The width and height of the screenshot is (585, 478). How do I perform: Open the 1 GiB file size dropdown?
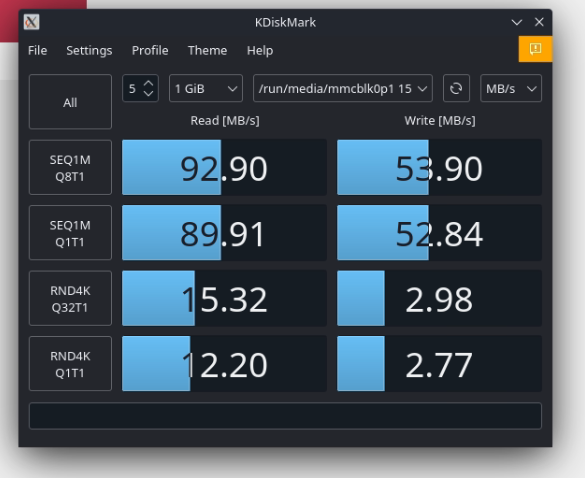point(206,88)
